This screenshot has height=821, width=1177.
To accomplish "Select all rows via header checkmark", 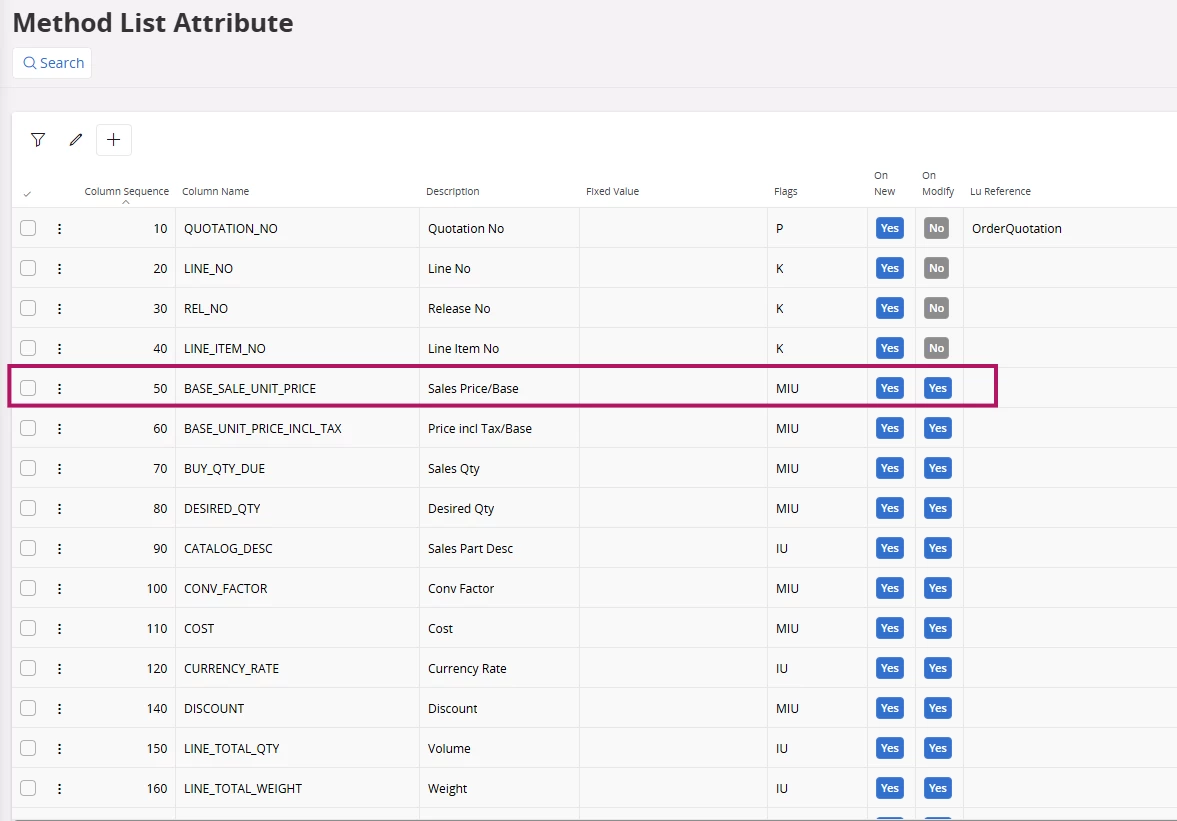I will pyautogui.click(x=27, y=194).
